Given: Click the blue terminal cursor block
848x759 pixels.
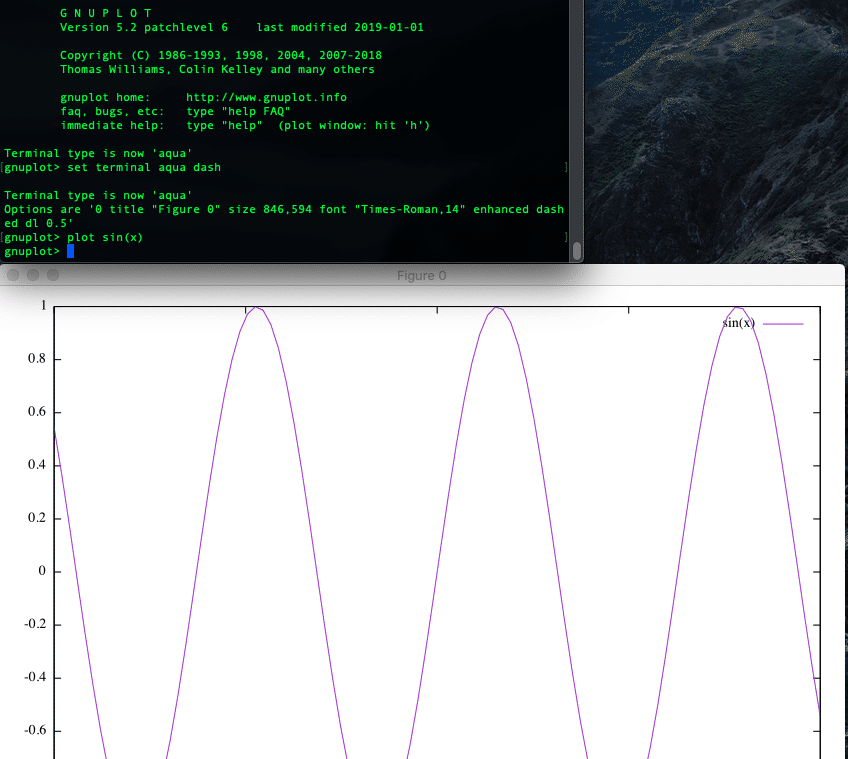Looking at the screenshot, I should (x=70, y=252).
